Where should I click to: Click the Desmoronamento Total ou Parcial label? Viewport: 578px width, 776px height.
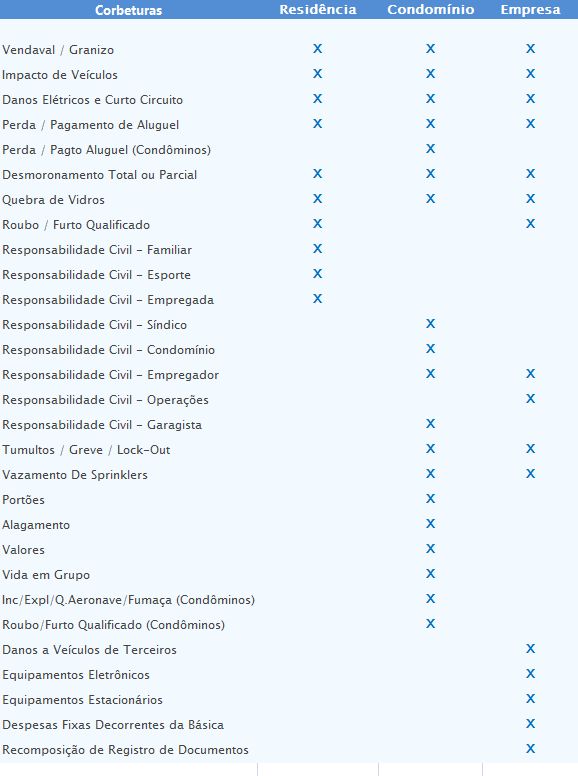[99, 175]
